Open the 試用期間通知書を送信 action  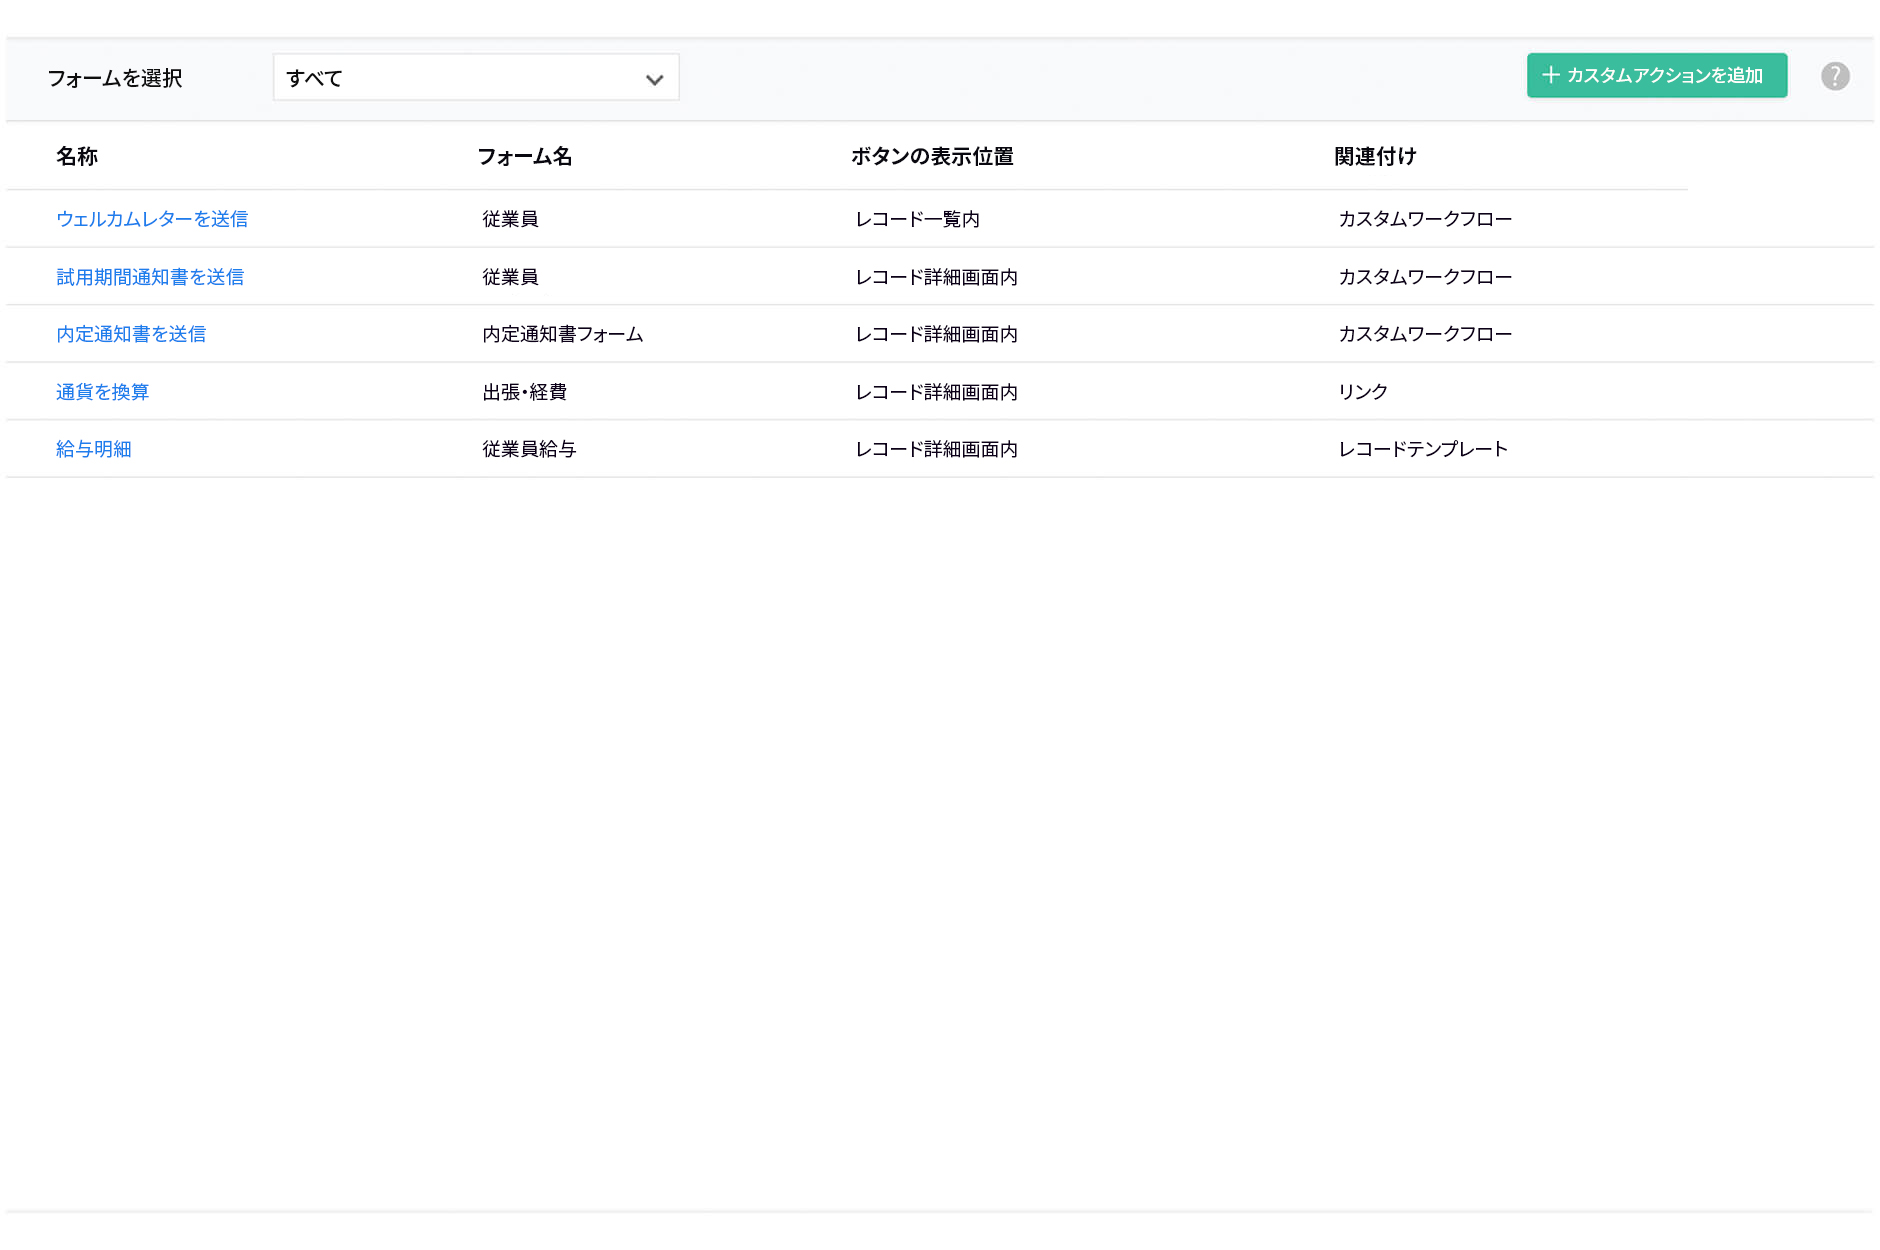pos(150,277)
